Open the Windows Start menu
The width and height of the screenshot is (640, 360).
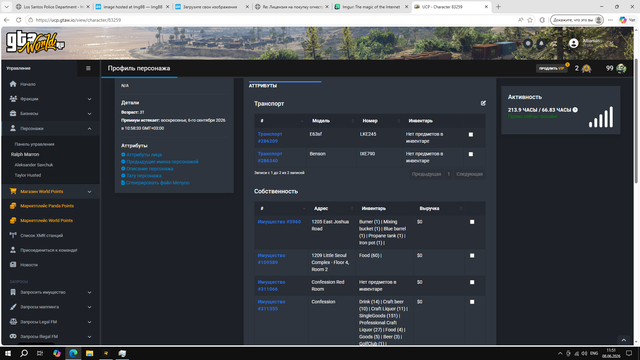point(8,353)
